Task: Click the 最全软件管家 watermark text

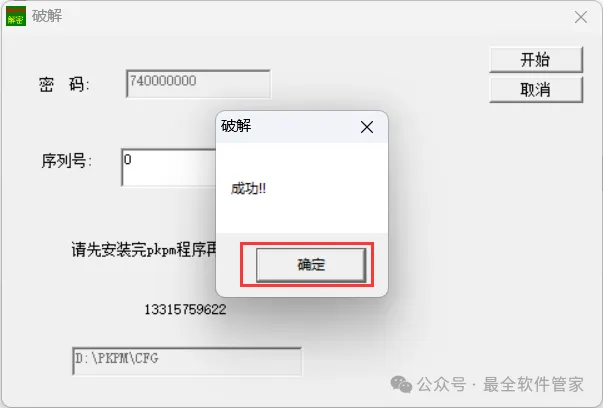Action: point(533,385)
